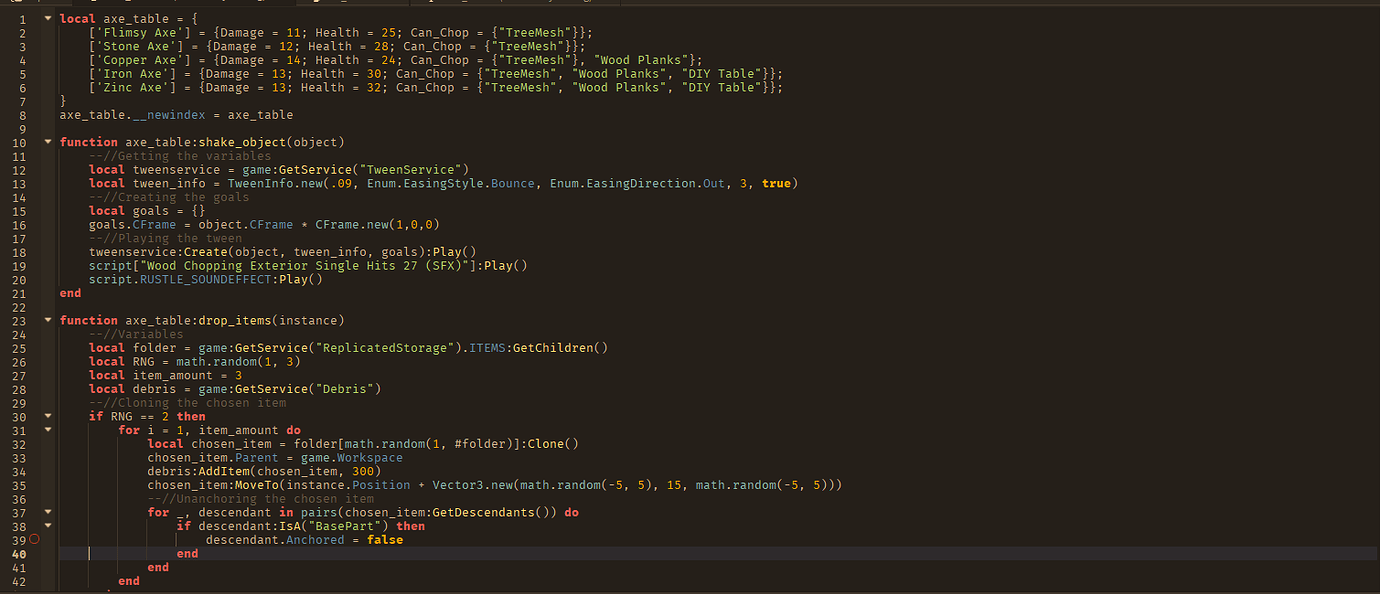This screenshot has height=594, width=1380.
Task: Collapse the axe_table definition on line 1
Action: (47, 18)
